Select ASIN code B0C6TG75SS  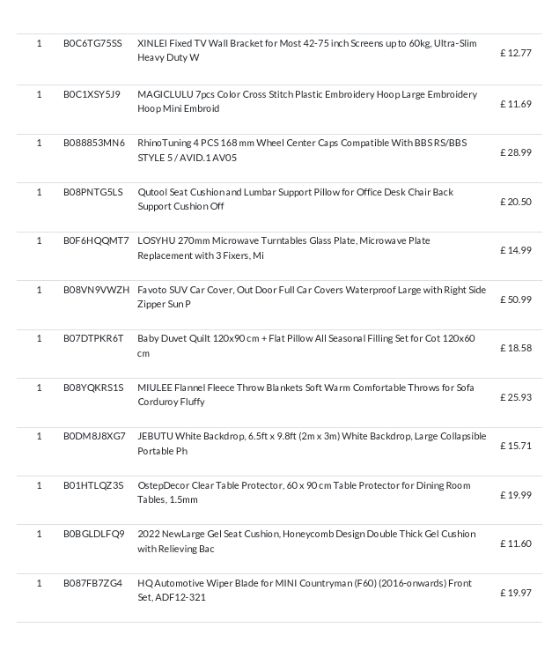point(92,44)
